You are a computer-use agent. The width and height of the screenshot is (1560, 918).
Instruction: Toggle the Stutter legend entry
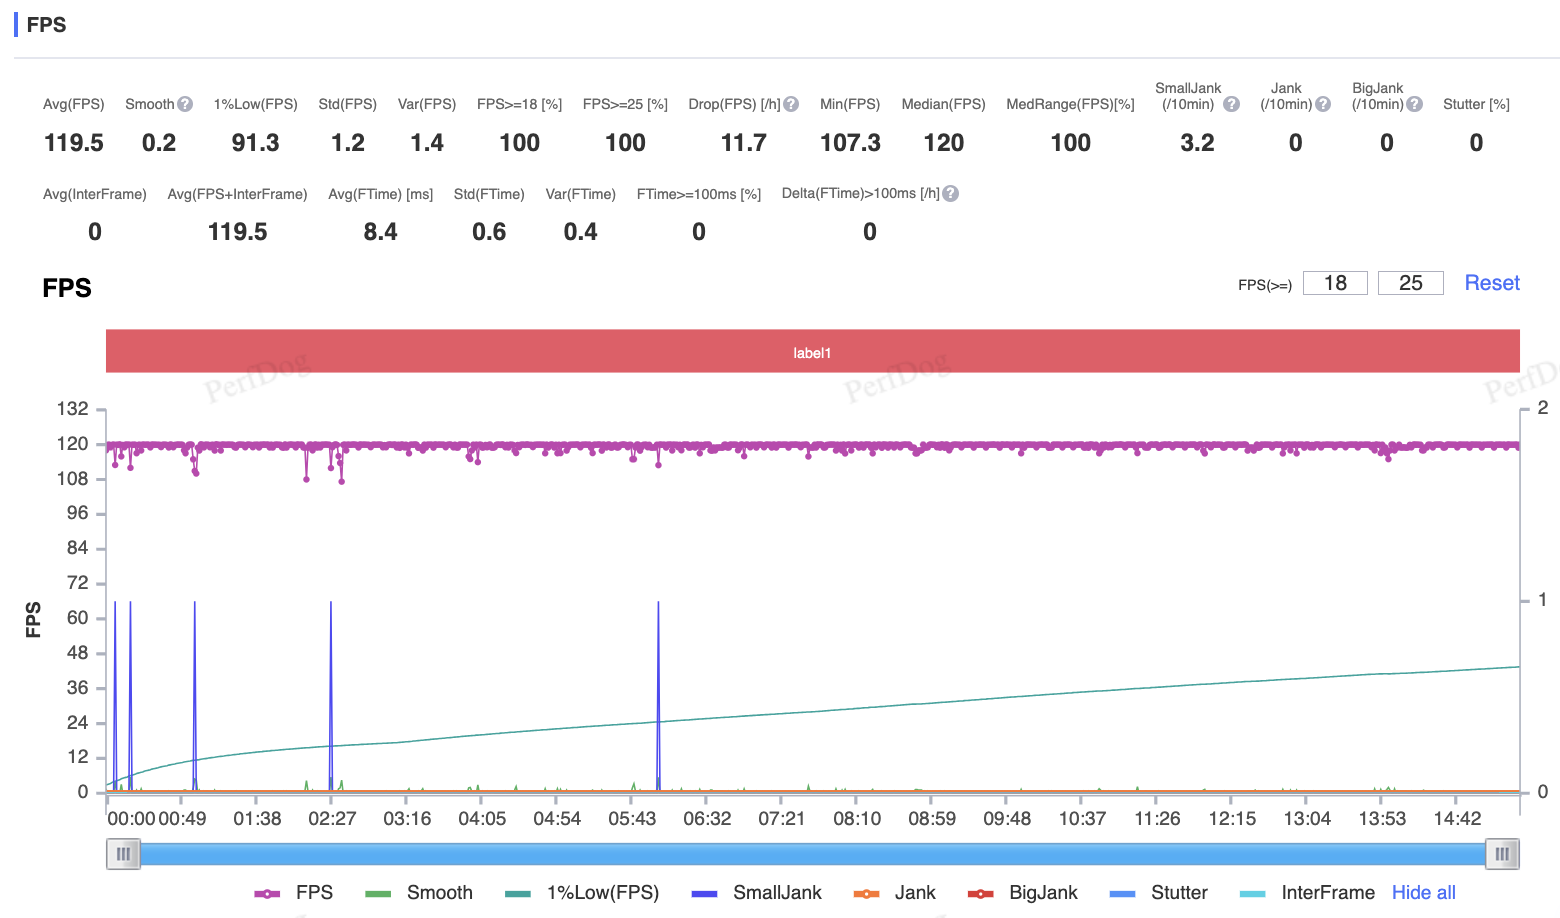1158,893
